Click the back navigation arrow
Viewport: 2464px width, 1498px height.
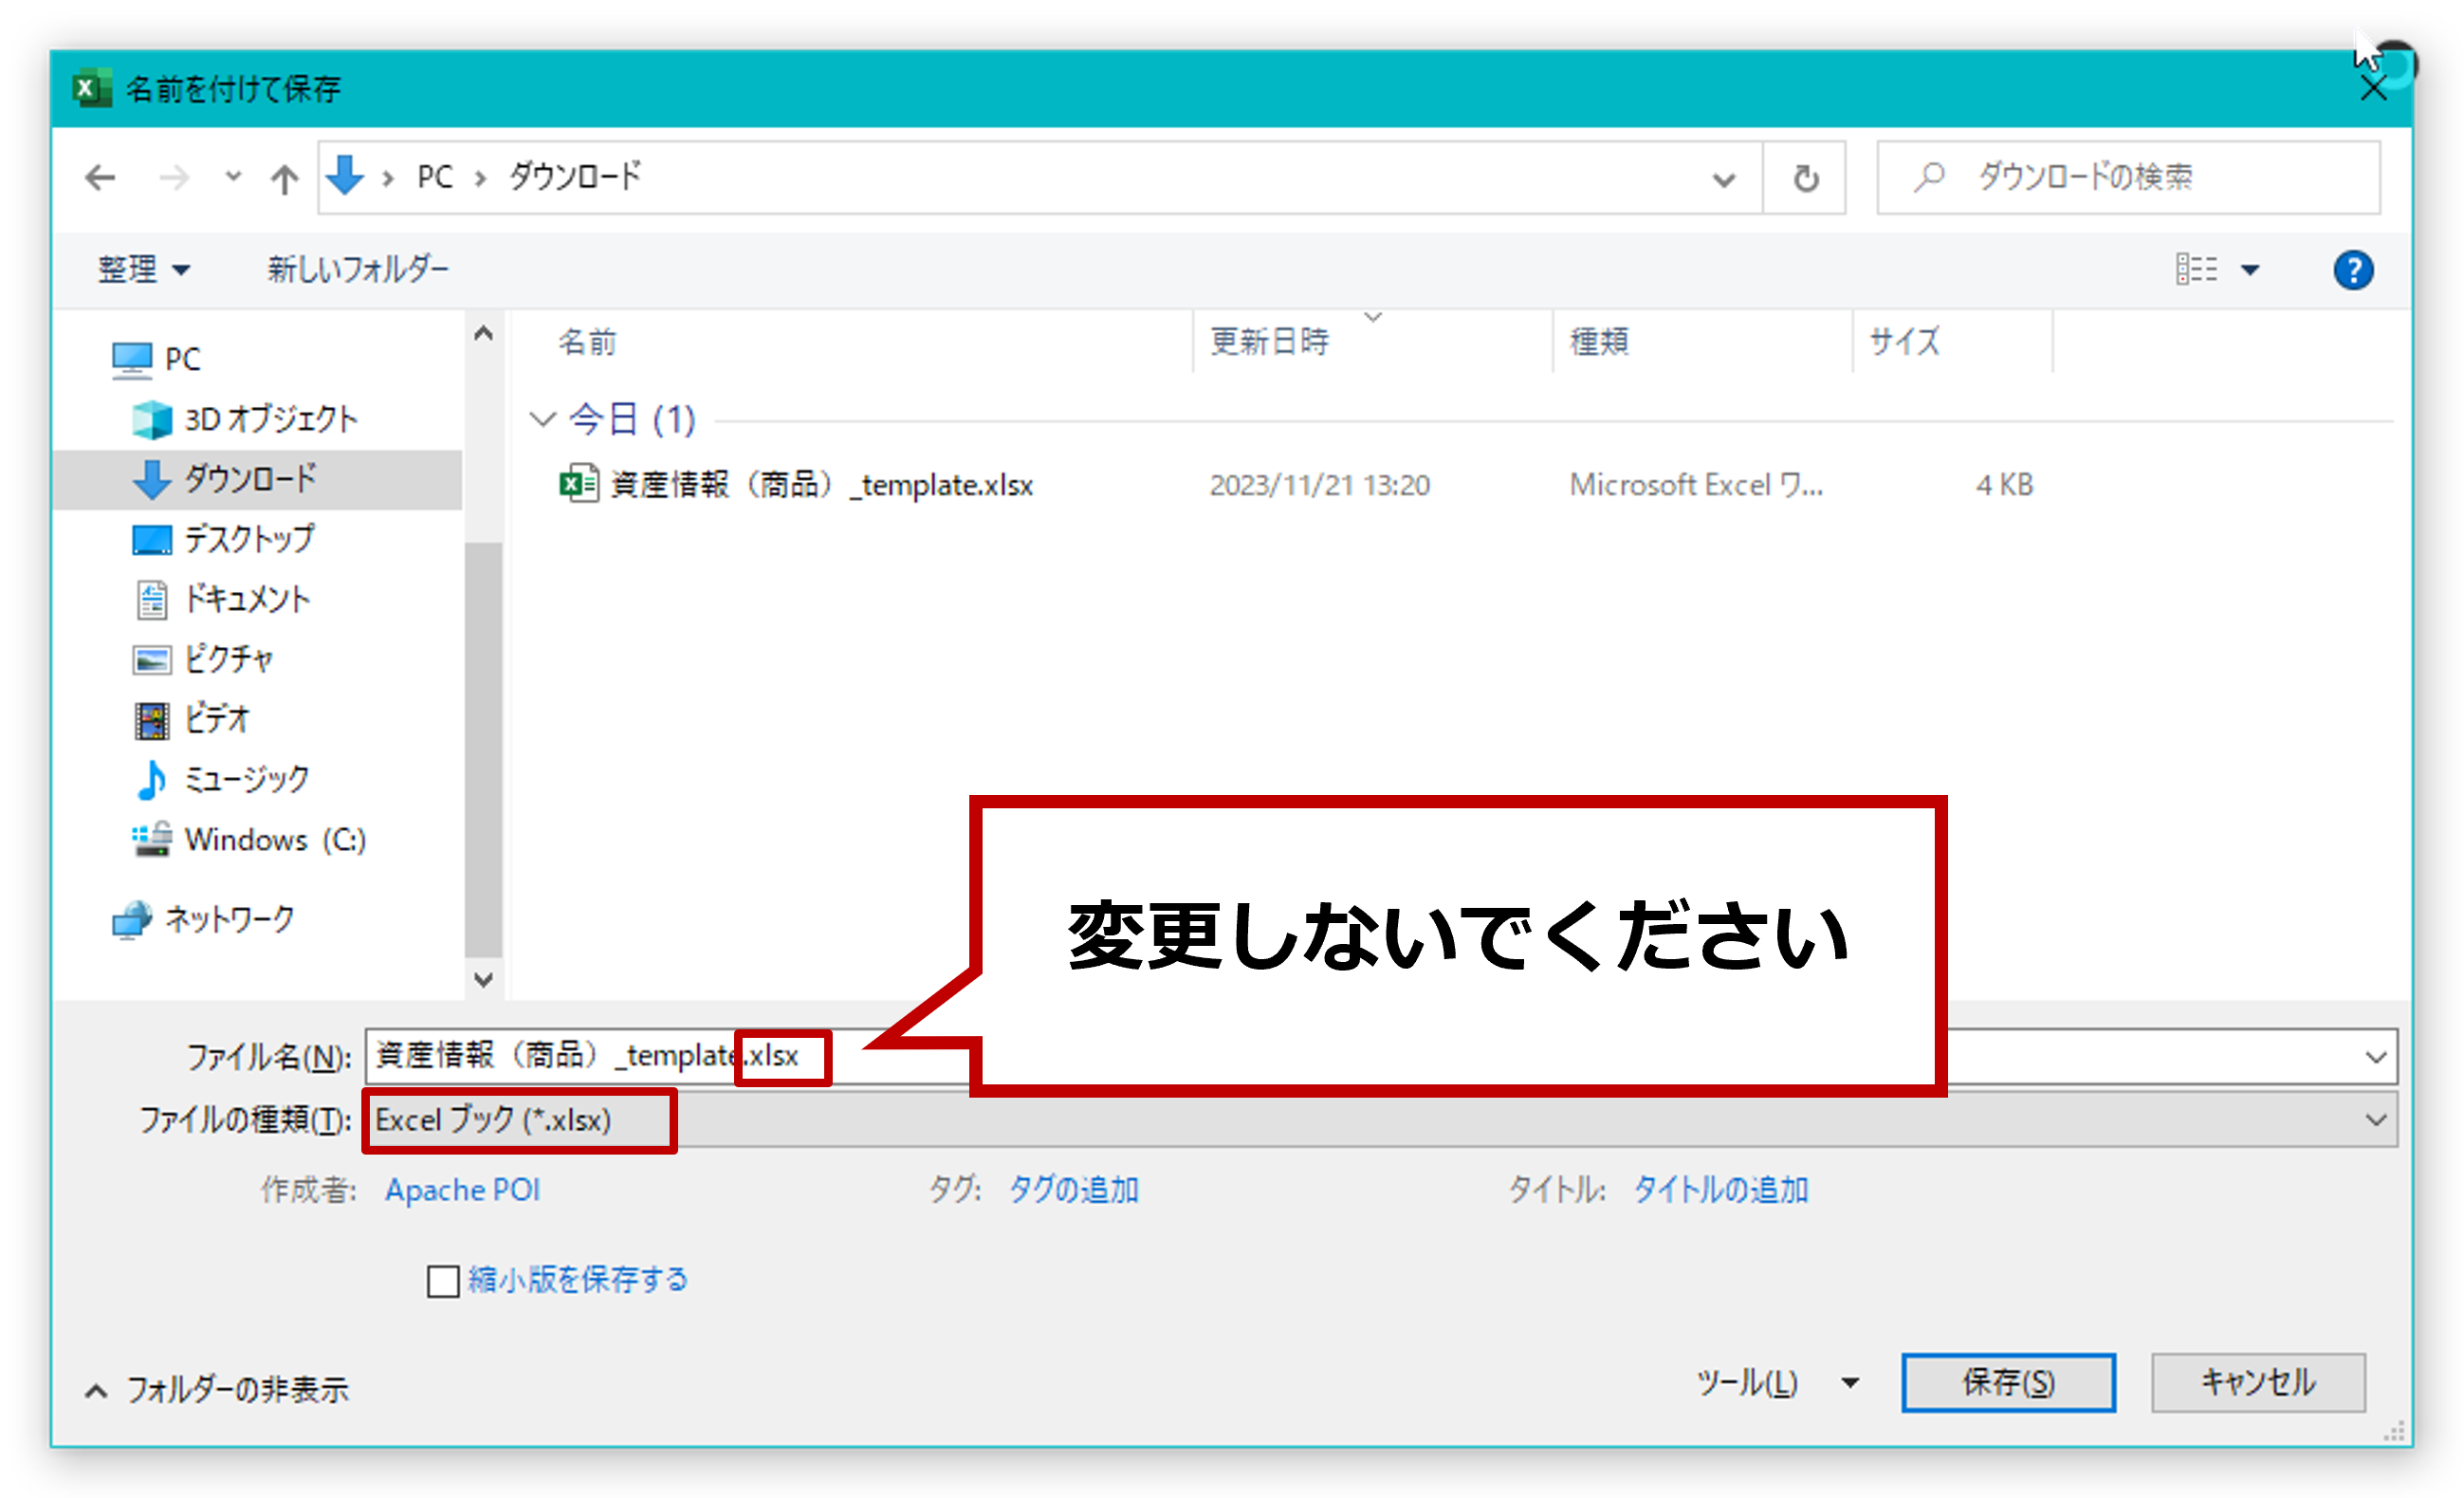coord(100,178)
